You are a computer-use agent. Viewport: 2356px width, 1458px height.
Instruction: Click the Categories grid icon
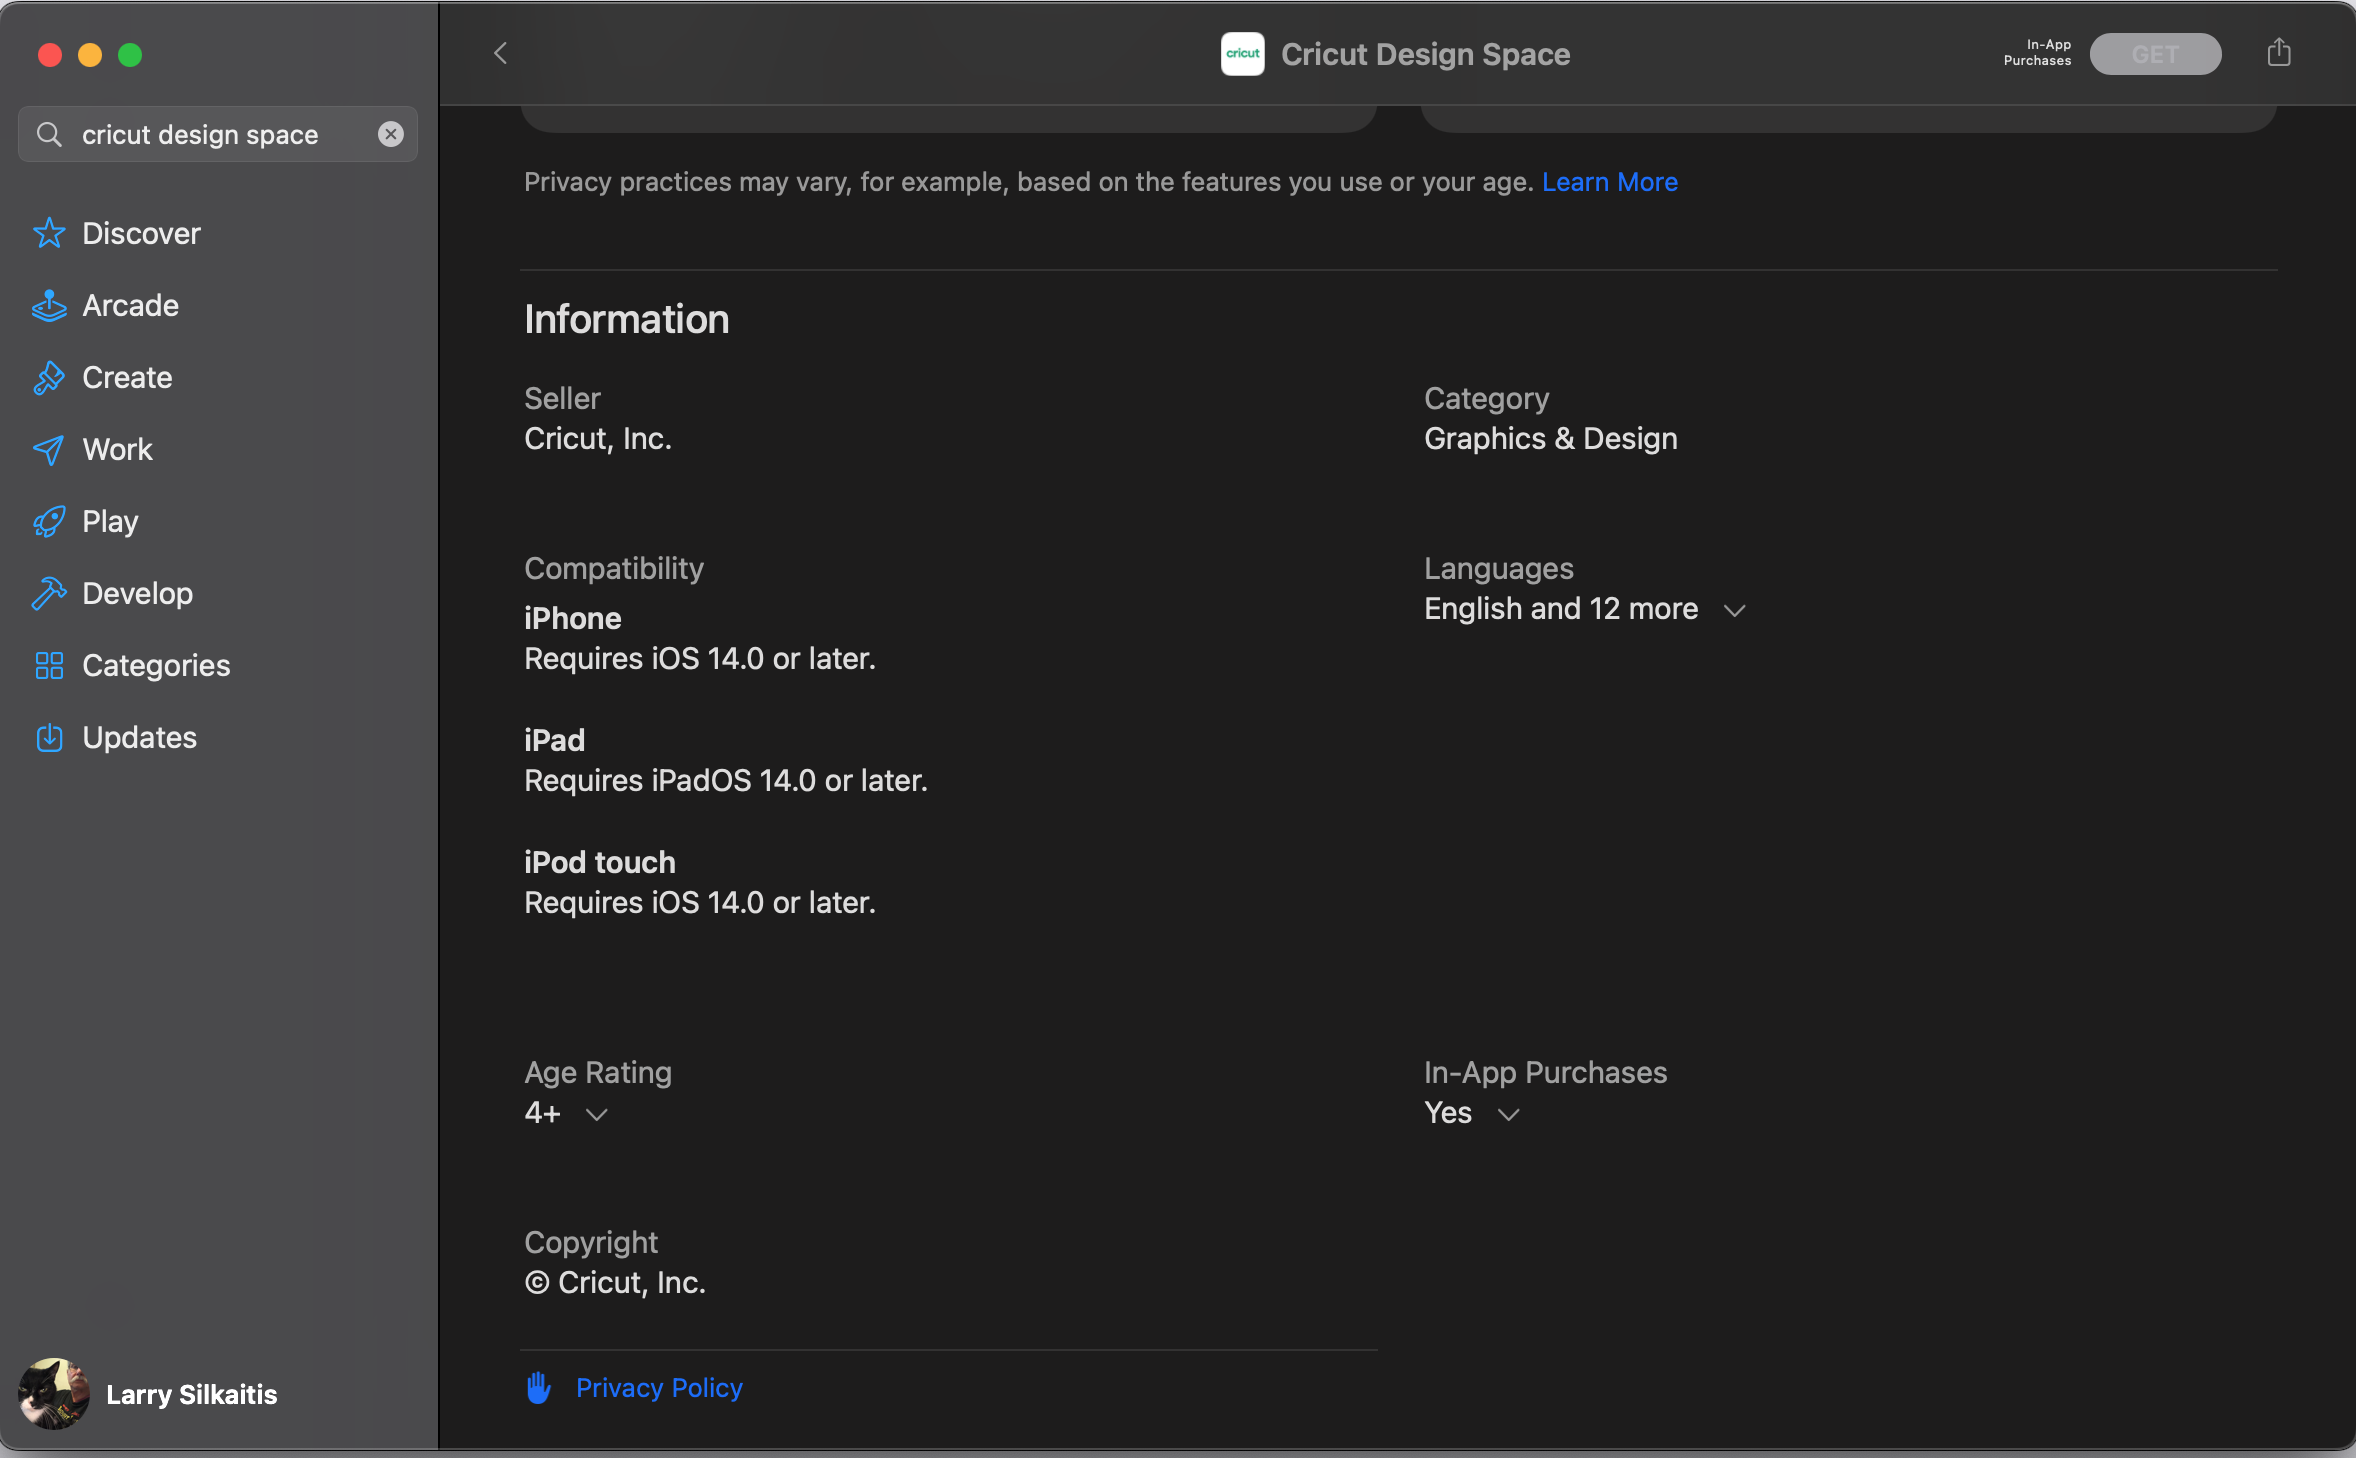click(49, 665)
